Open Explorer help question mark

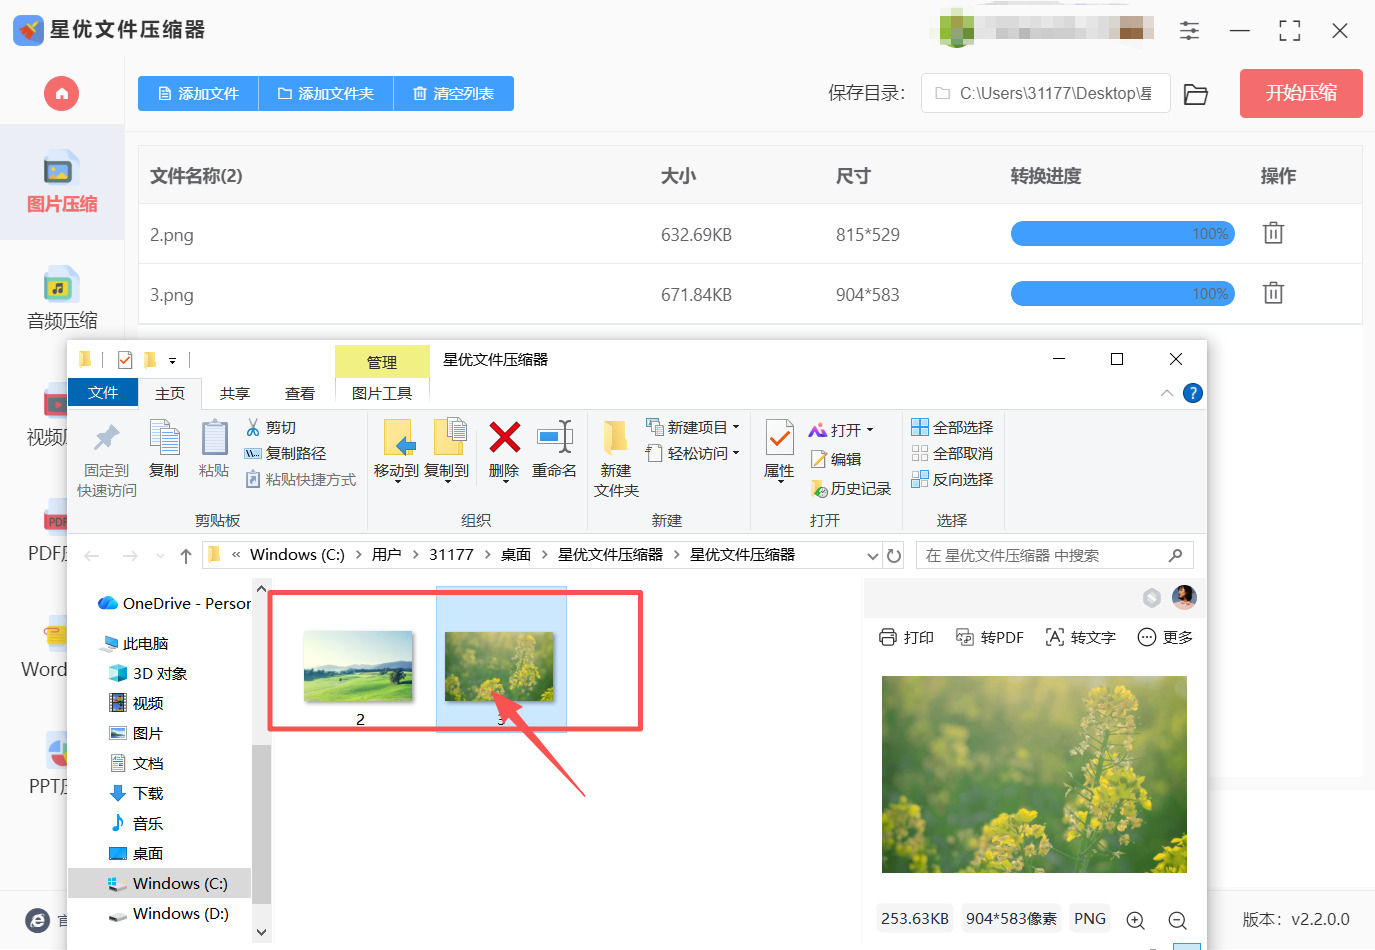coord(1192,394)
